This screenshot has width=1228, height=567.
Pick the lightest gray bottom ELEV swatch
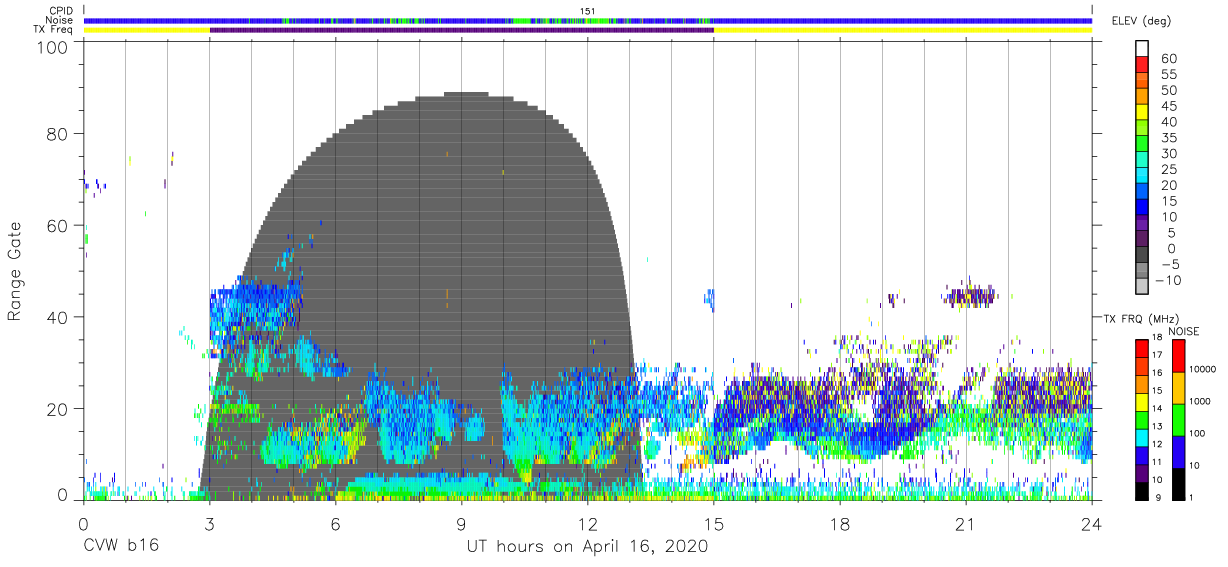pos(1141,287)
